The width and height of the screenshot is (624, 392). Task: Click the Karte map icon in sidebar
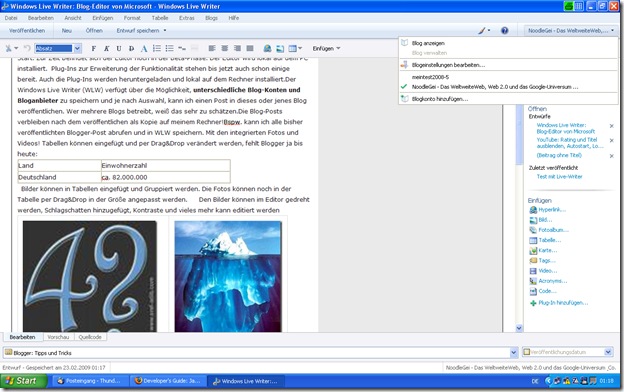[533, 251]
